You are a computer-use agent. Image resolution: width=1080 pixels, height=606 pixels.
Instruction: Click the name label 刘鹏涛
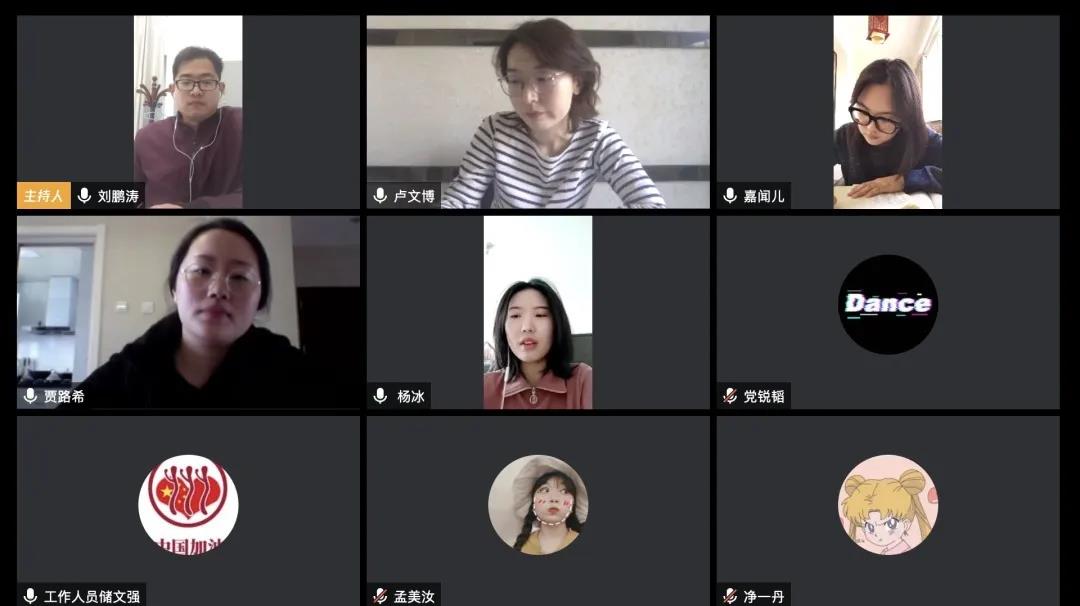tap(118, 196)
